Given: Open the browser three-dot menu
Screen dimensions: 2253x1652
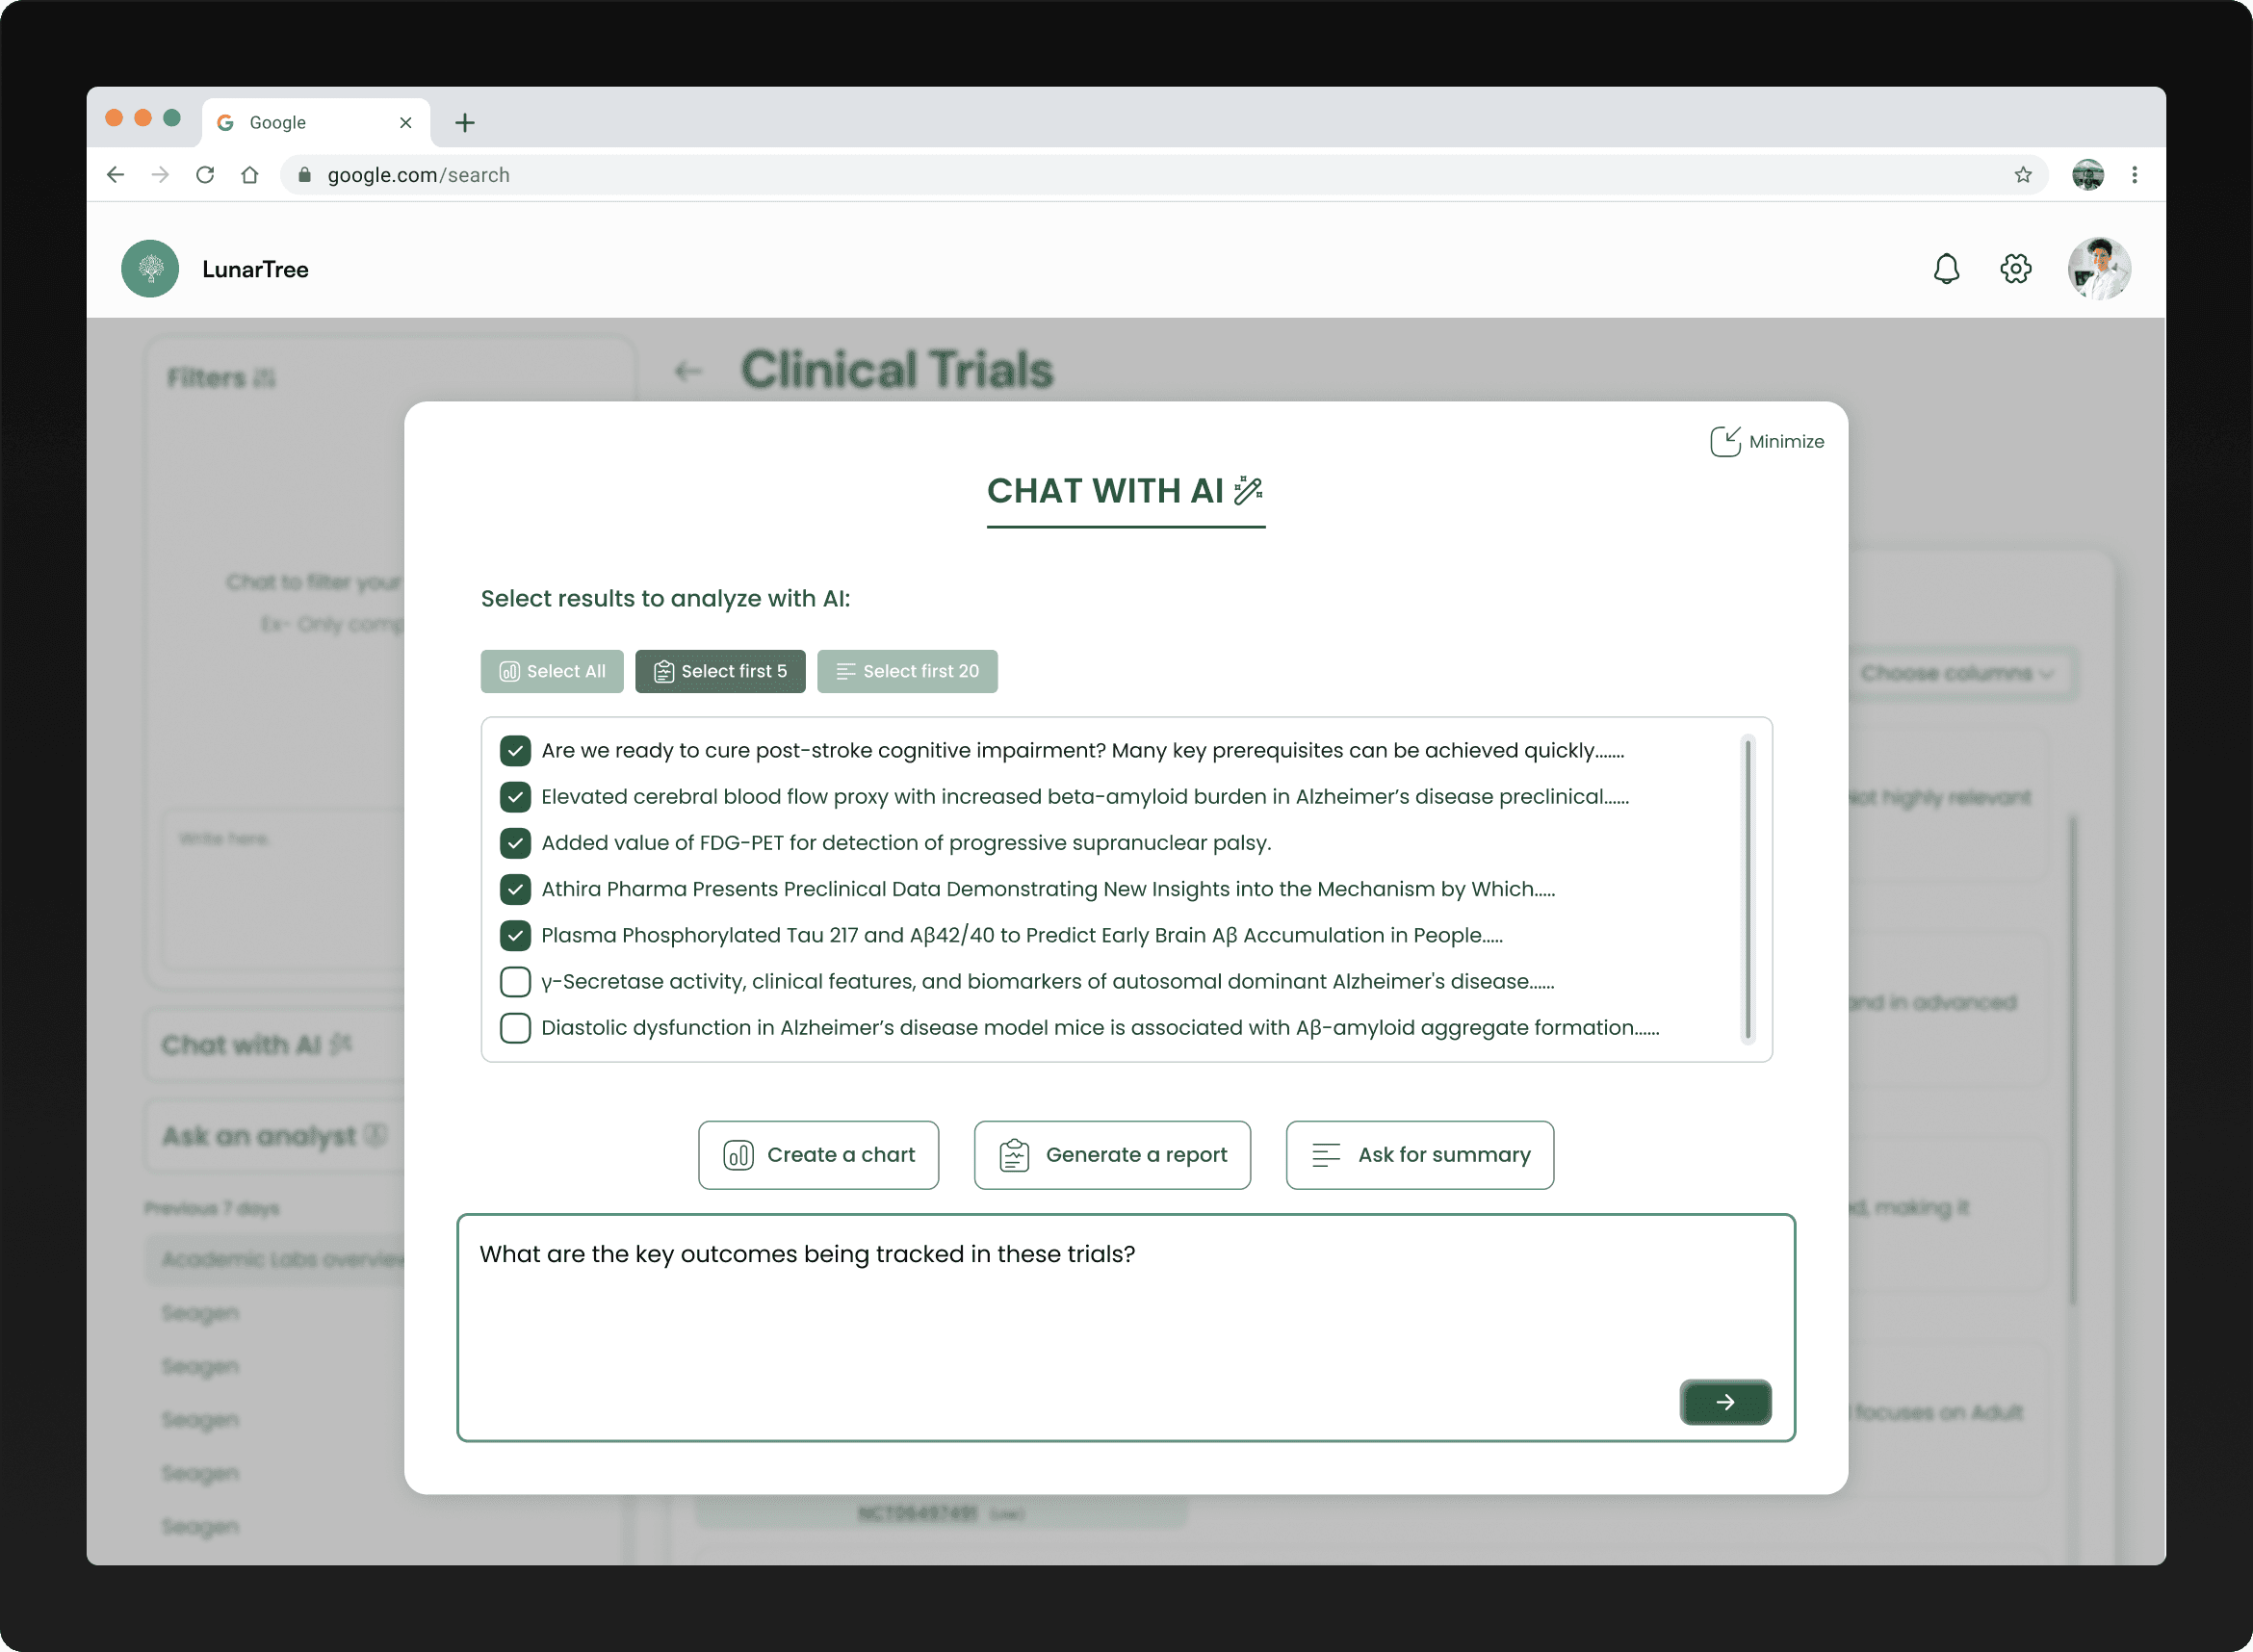Looking at the screenshot, I should (2134, 175).
